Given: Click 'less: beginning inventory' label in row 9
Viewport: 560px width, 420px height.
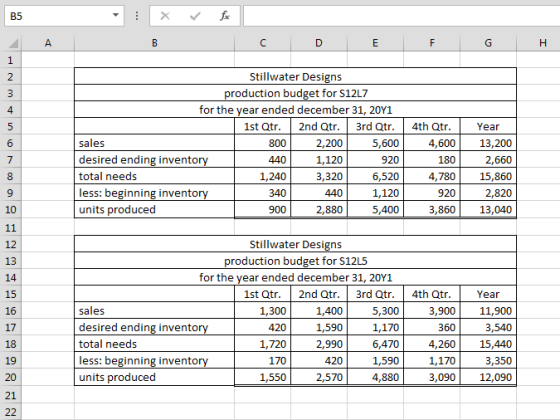Looking at the screenshot, I should 143,193.
